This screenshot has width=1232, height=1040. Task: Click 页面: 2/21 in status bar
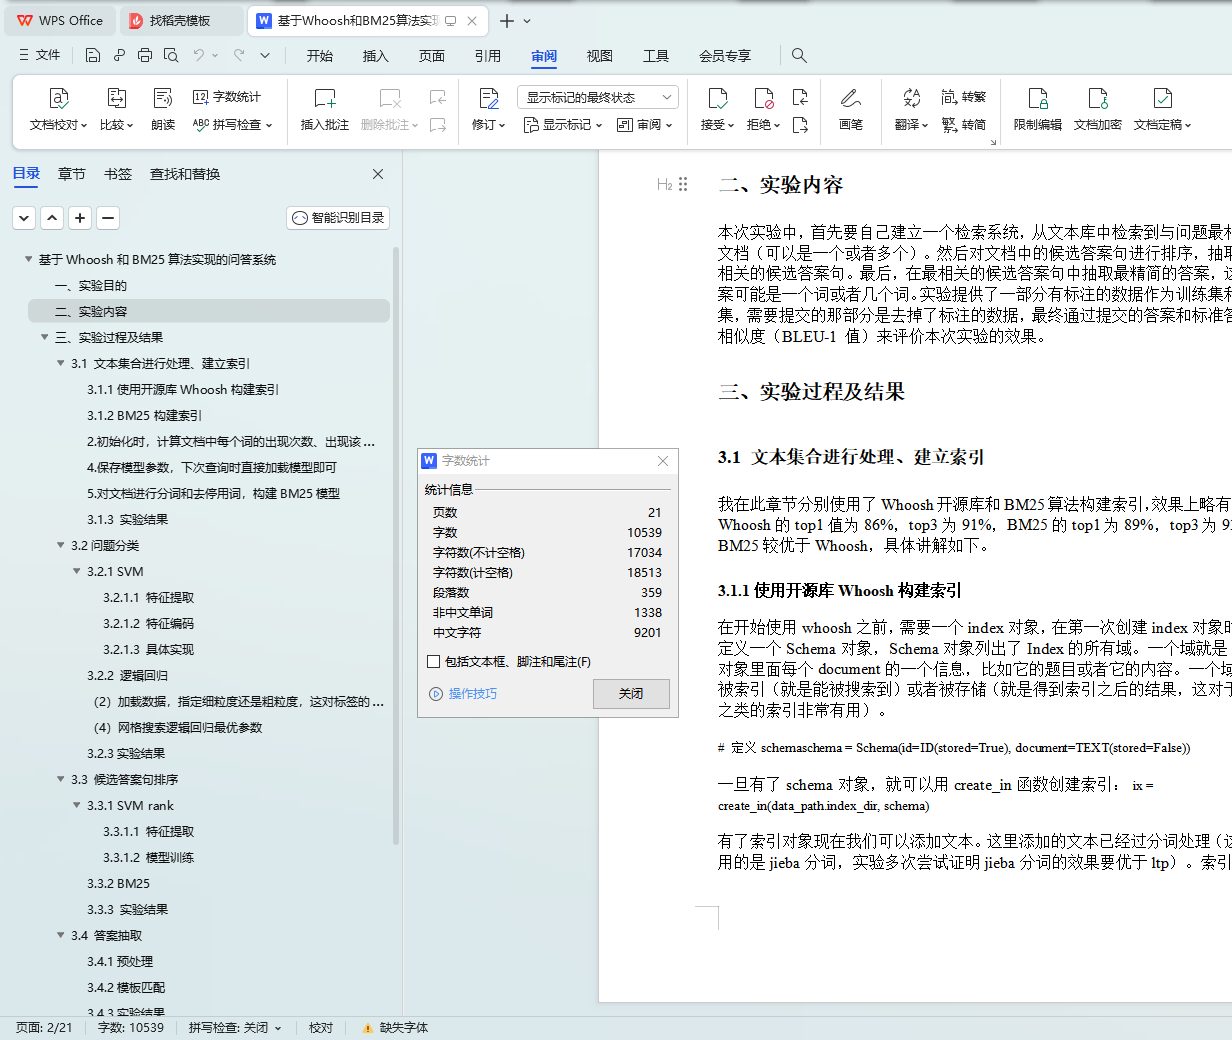pyautogui.click(x=44, y=1027)
